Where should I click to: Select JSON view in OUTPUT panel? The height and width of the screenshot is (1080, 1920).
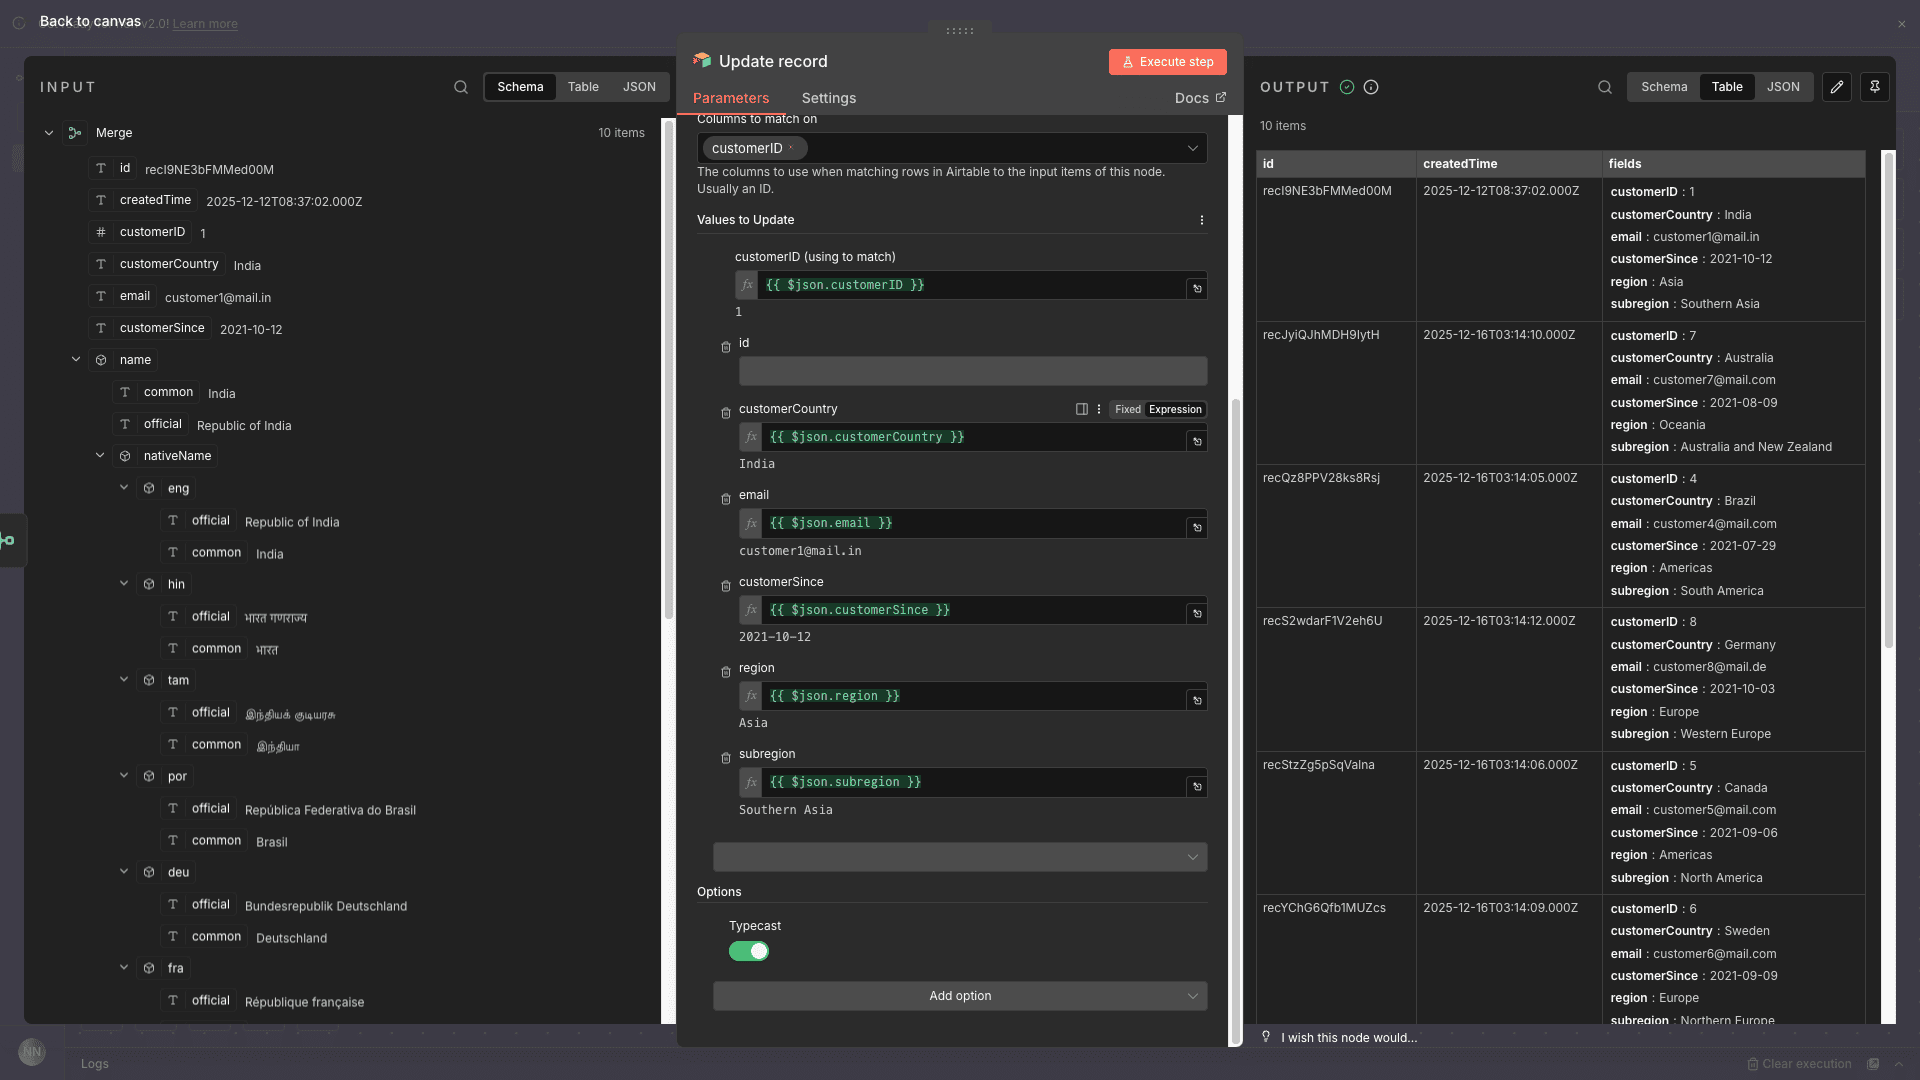1783,87
